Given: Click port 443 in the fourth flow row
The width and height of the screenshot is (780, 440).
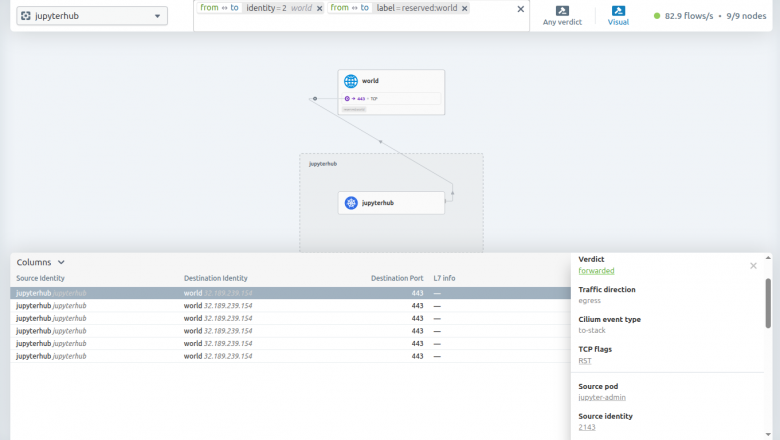Looking at the screenshot, I should (417, 331).
